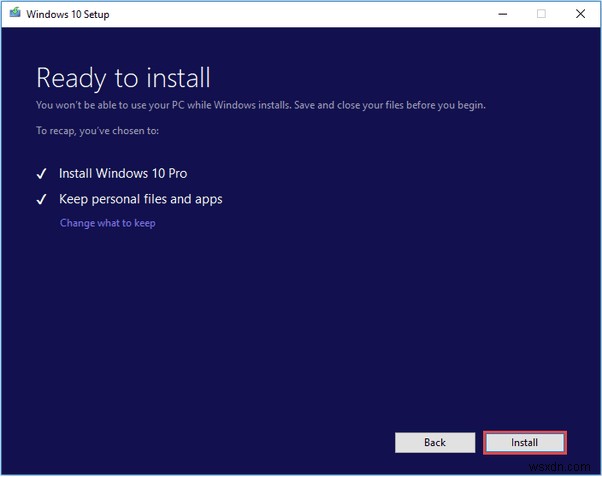Click the 'To recap, you've chosen to:' text
Image resolution: width=602 pixels, height=477 pixels.
pyautogui.click(x=98, y=131)
